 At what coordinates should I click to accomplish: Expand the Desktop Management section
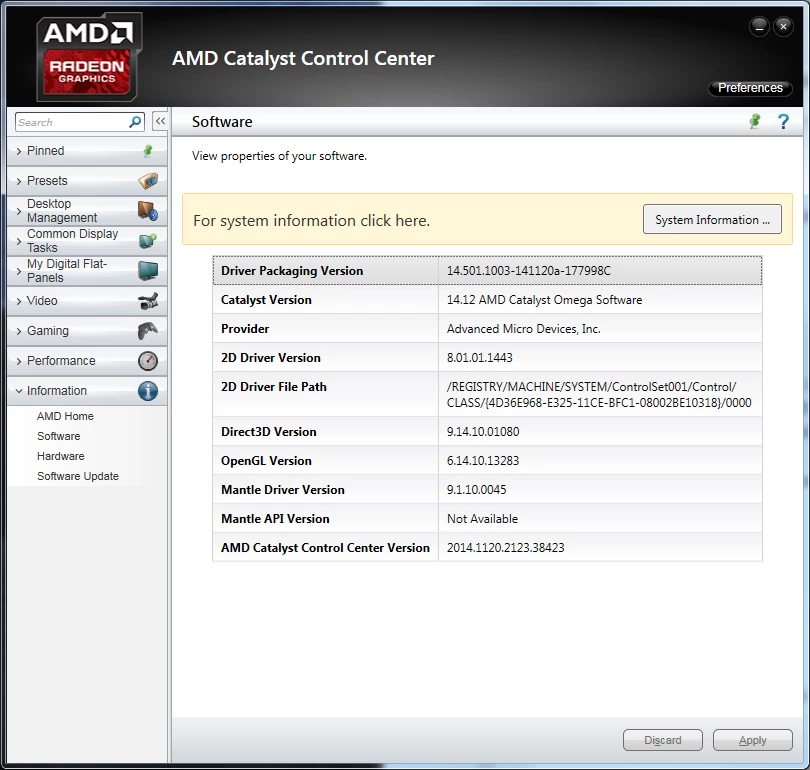87,211
